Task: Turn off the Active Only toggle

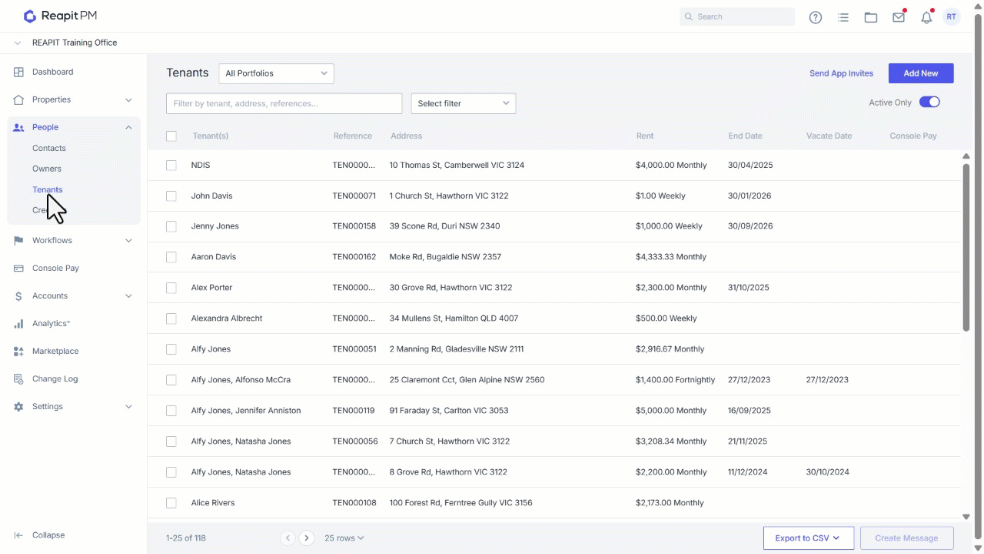Action: [x=929, y=102]
